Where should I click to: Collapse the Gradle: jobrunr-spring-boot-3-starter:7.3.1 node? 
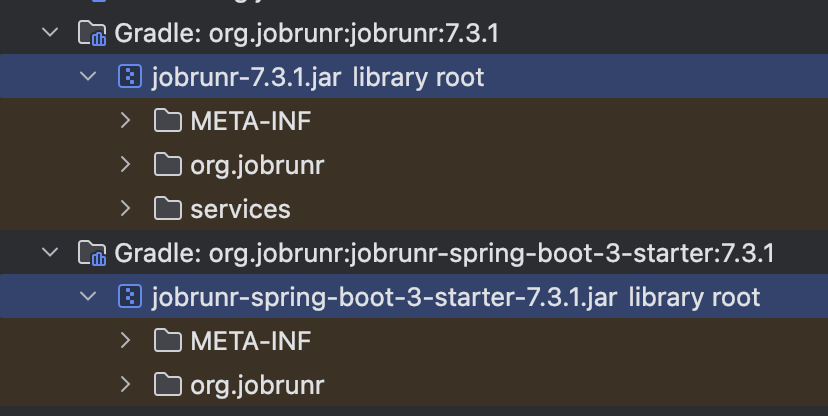tap(50, 252)
